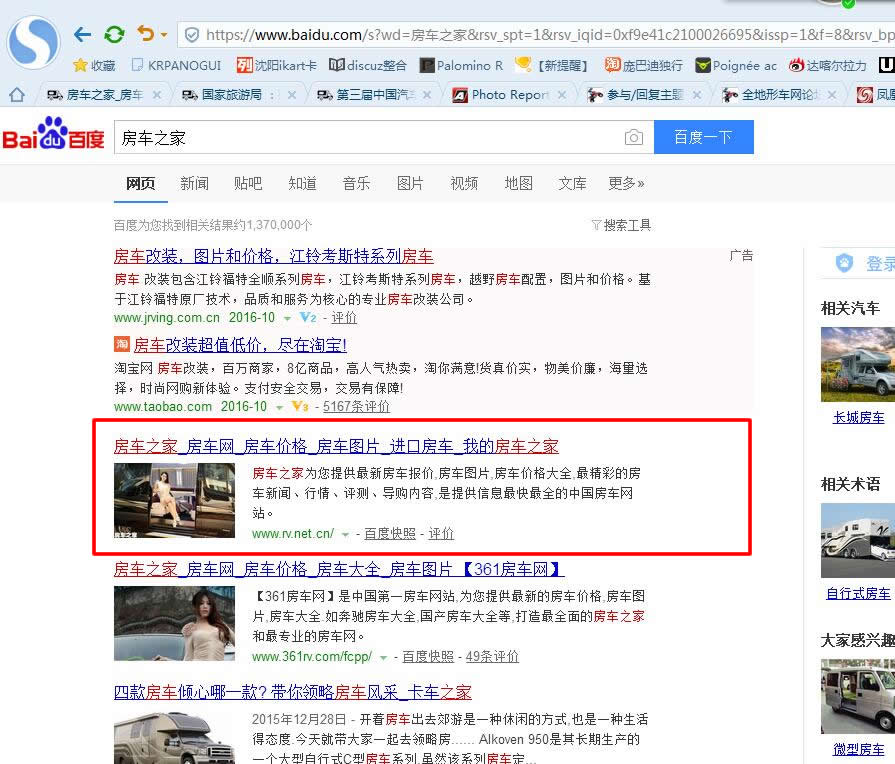Screen dimensions: 895x764
Task: Expand the 更多» categories
Action: coord(626,183)
